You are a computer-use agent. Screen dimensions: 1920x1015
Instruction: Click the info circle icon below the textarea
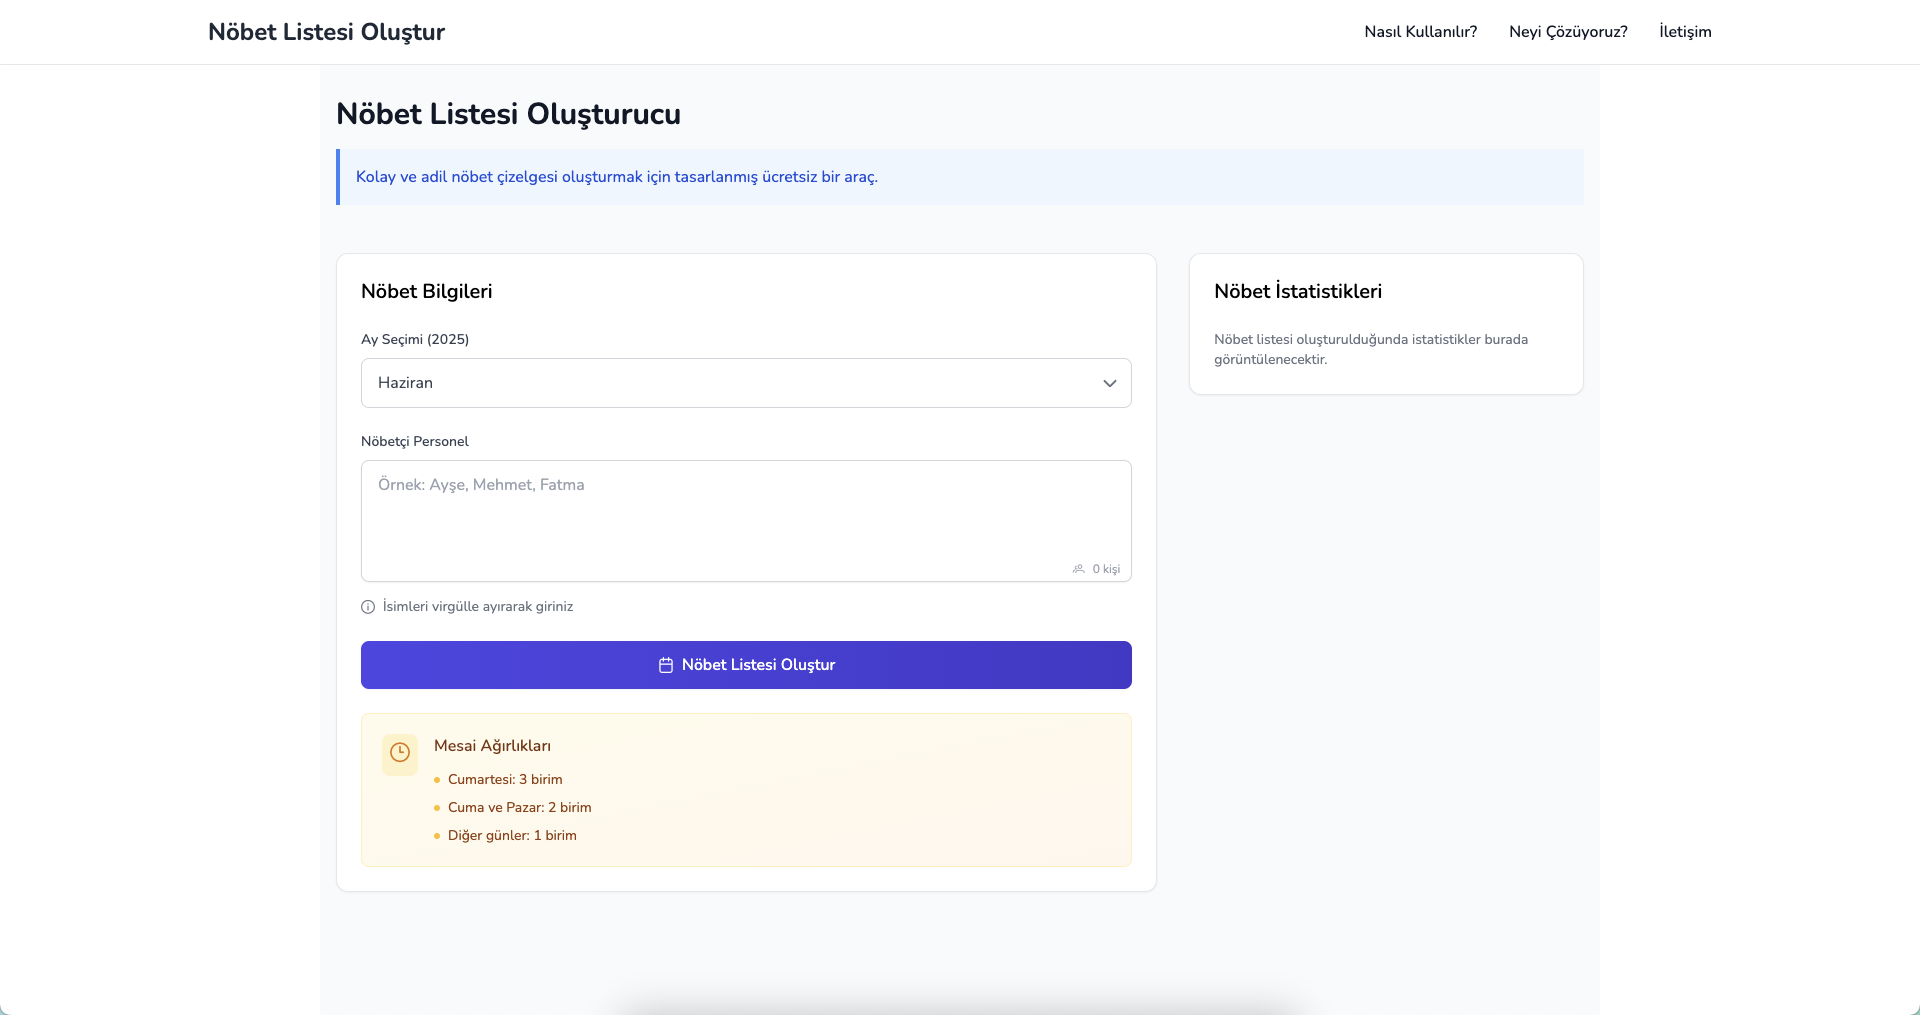(368, 607)
